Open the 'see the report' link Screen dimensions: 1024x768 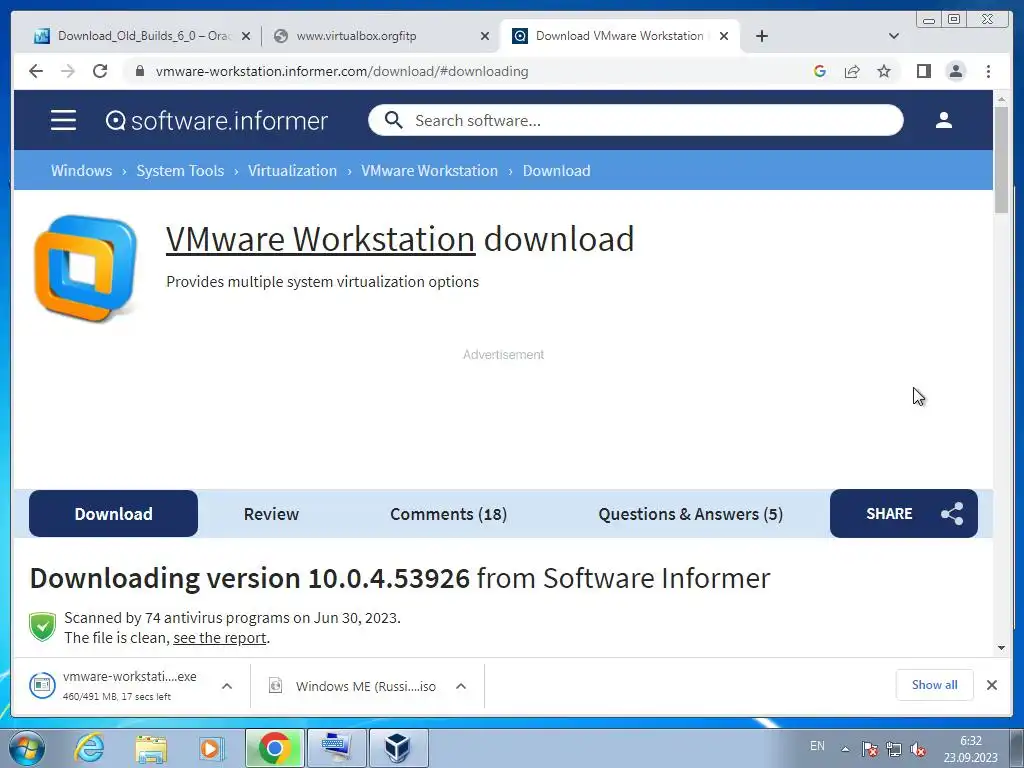click(219, 638)
